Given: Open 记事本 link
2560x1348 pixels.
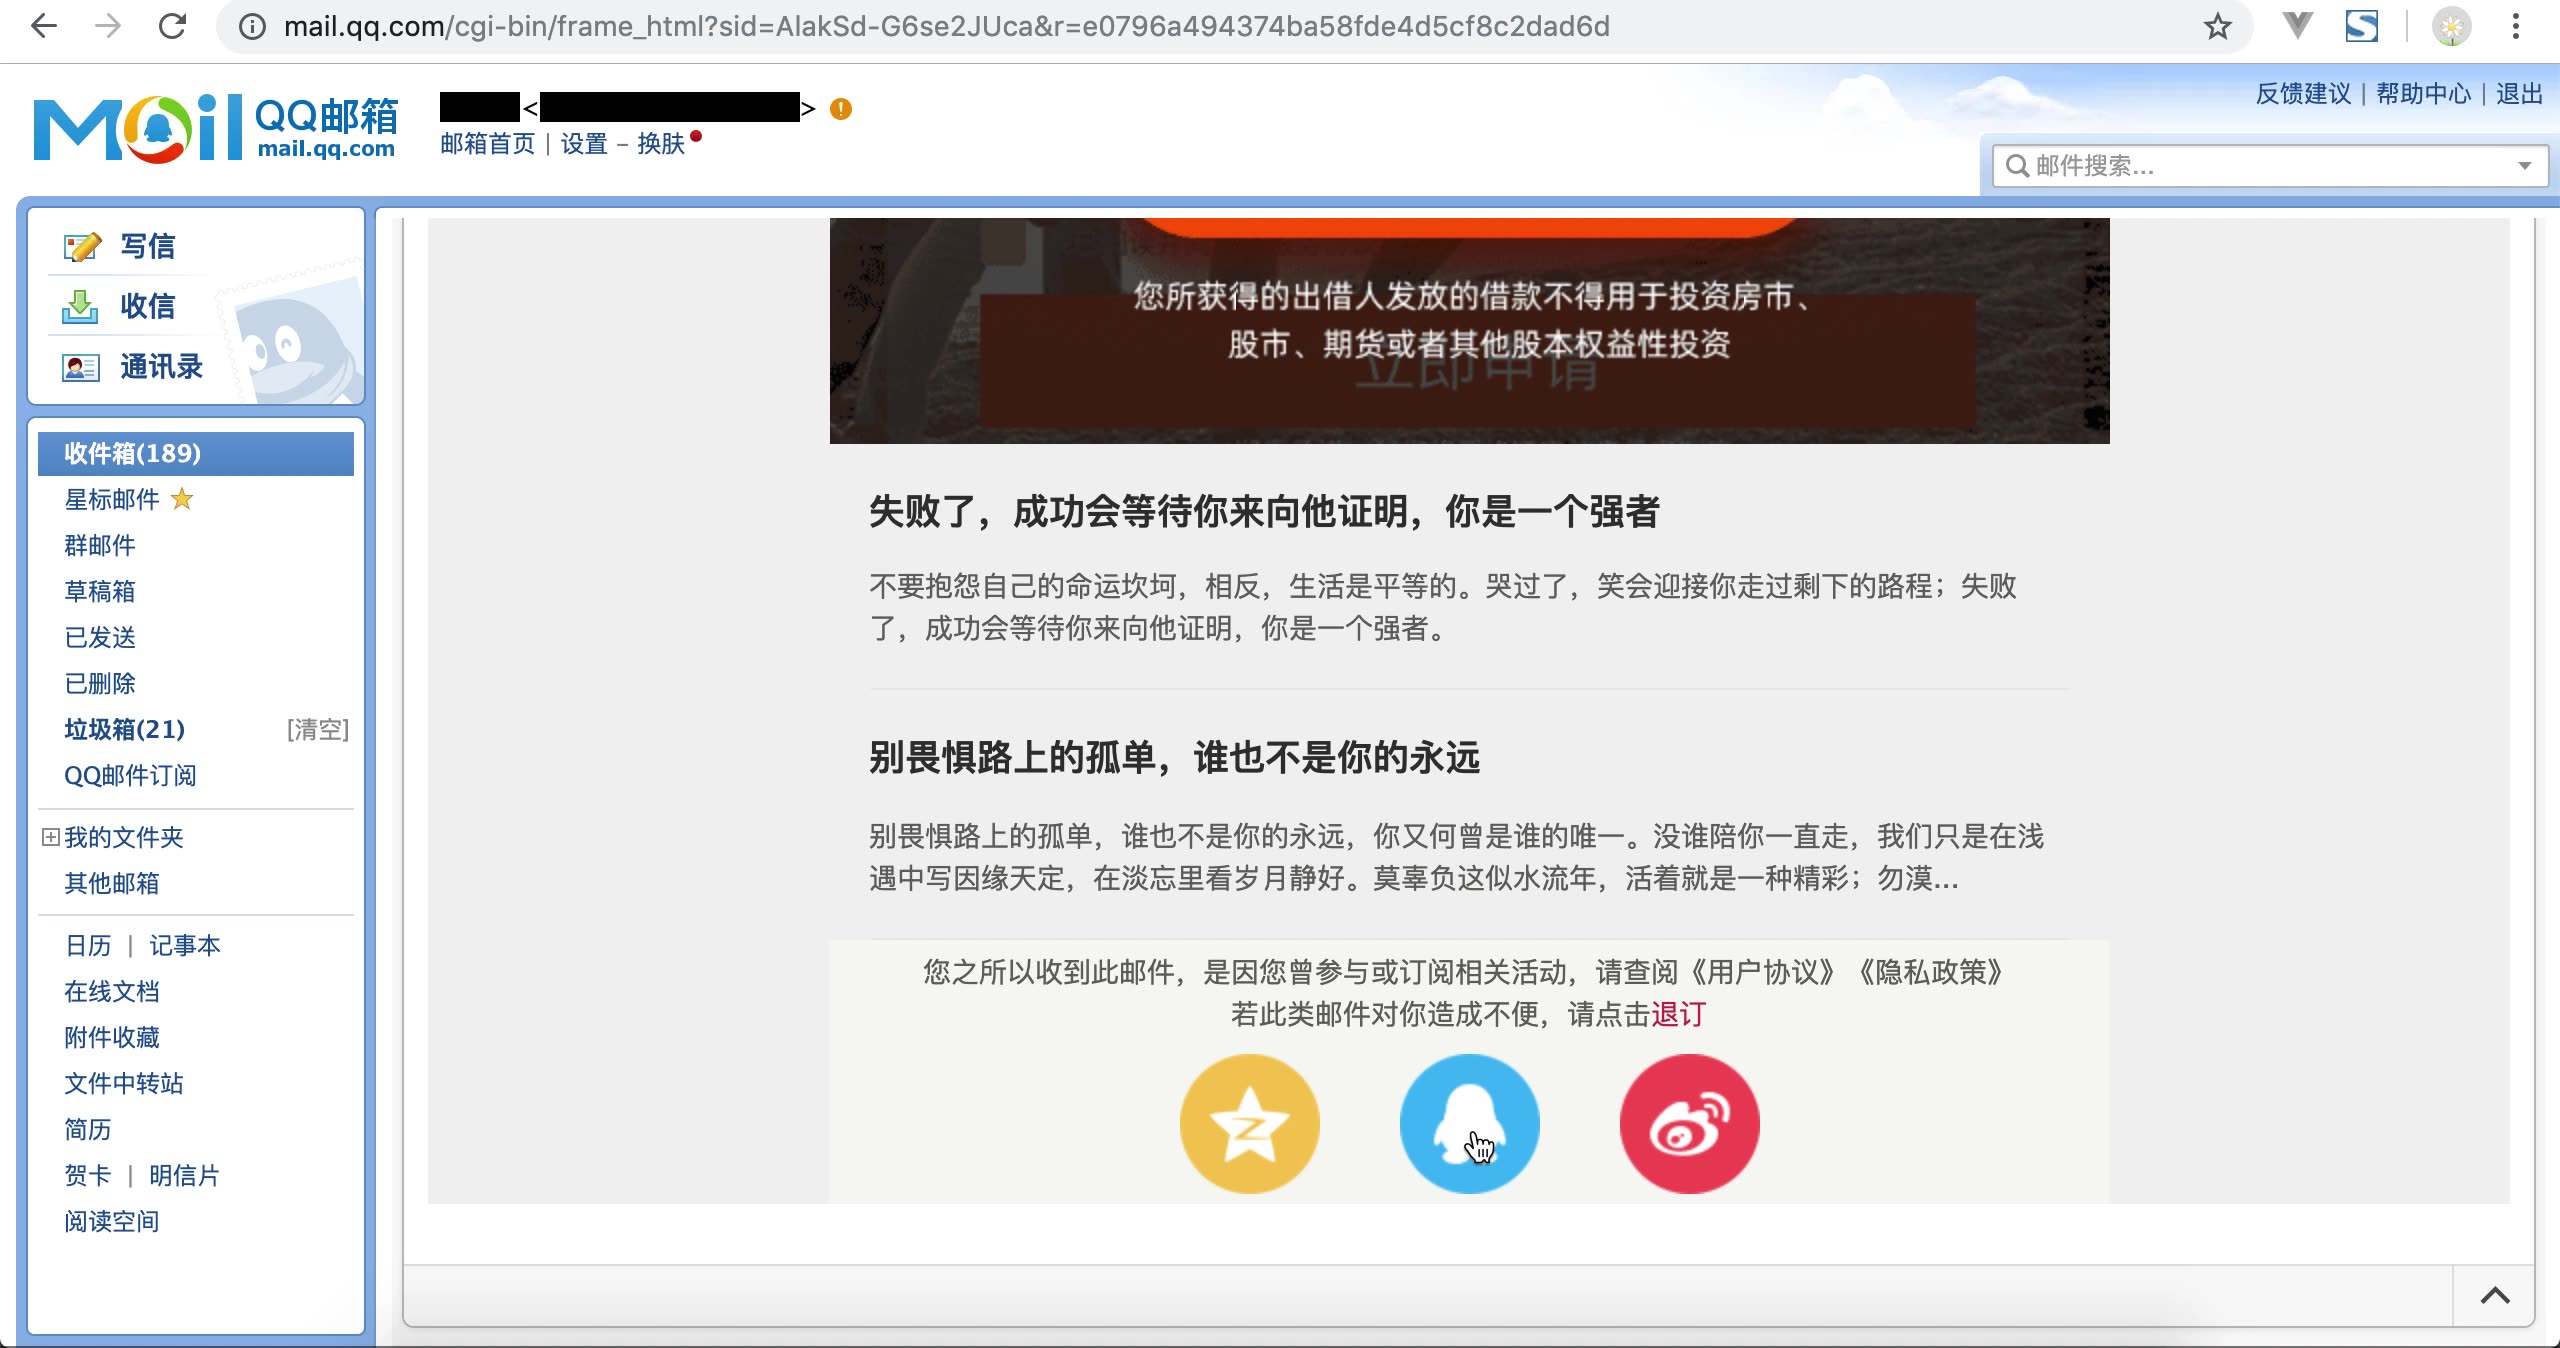Looking at the screenshot, I should pos(185,945).
